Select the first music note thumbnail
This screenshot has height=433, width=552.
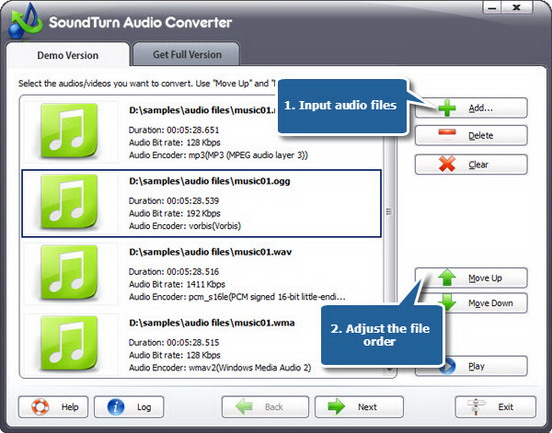click(70, 131)
